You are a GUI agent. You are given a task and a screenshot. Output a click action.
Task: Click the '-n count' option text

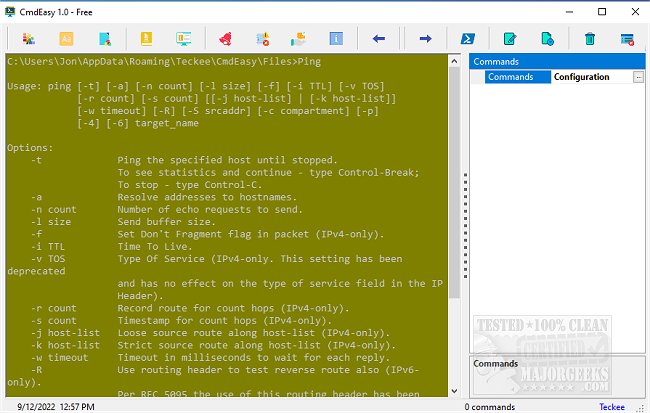coord(54,209)
